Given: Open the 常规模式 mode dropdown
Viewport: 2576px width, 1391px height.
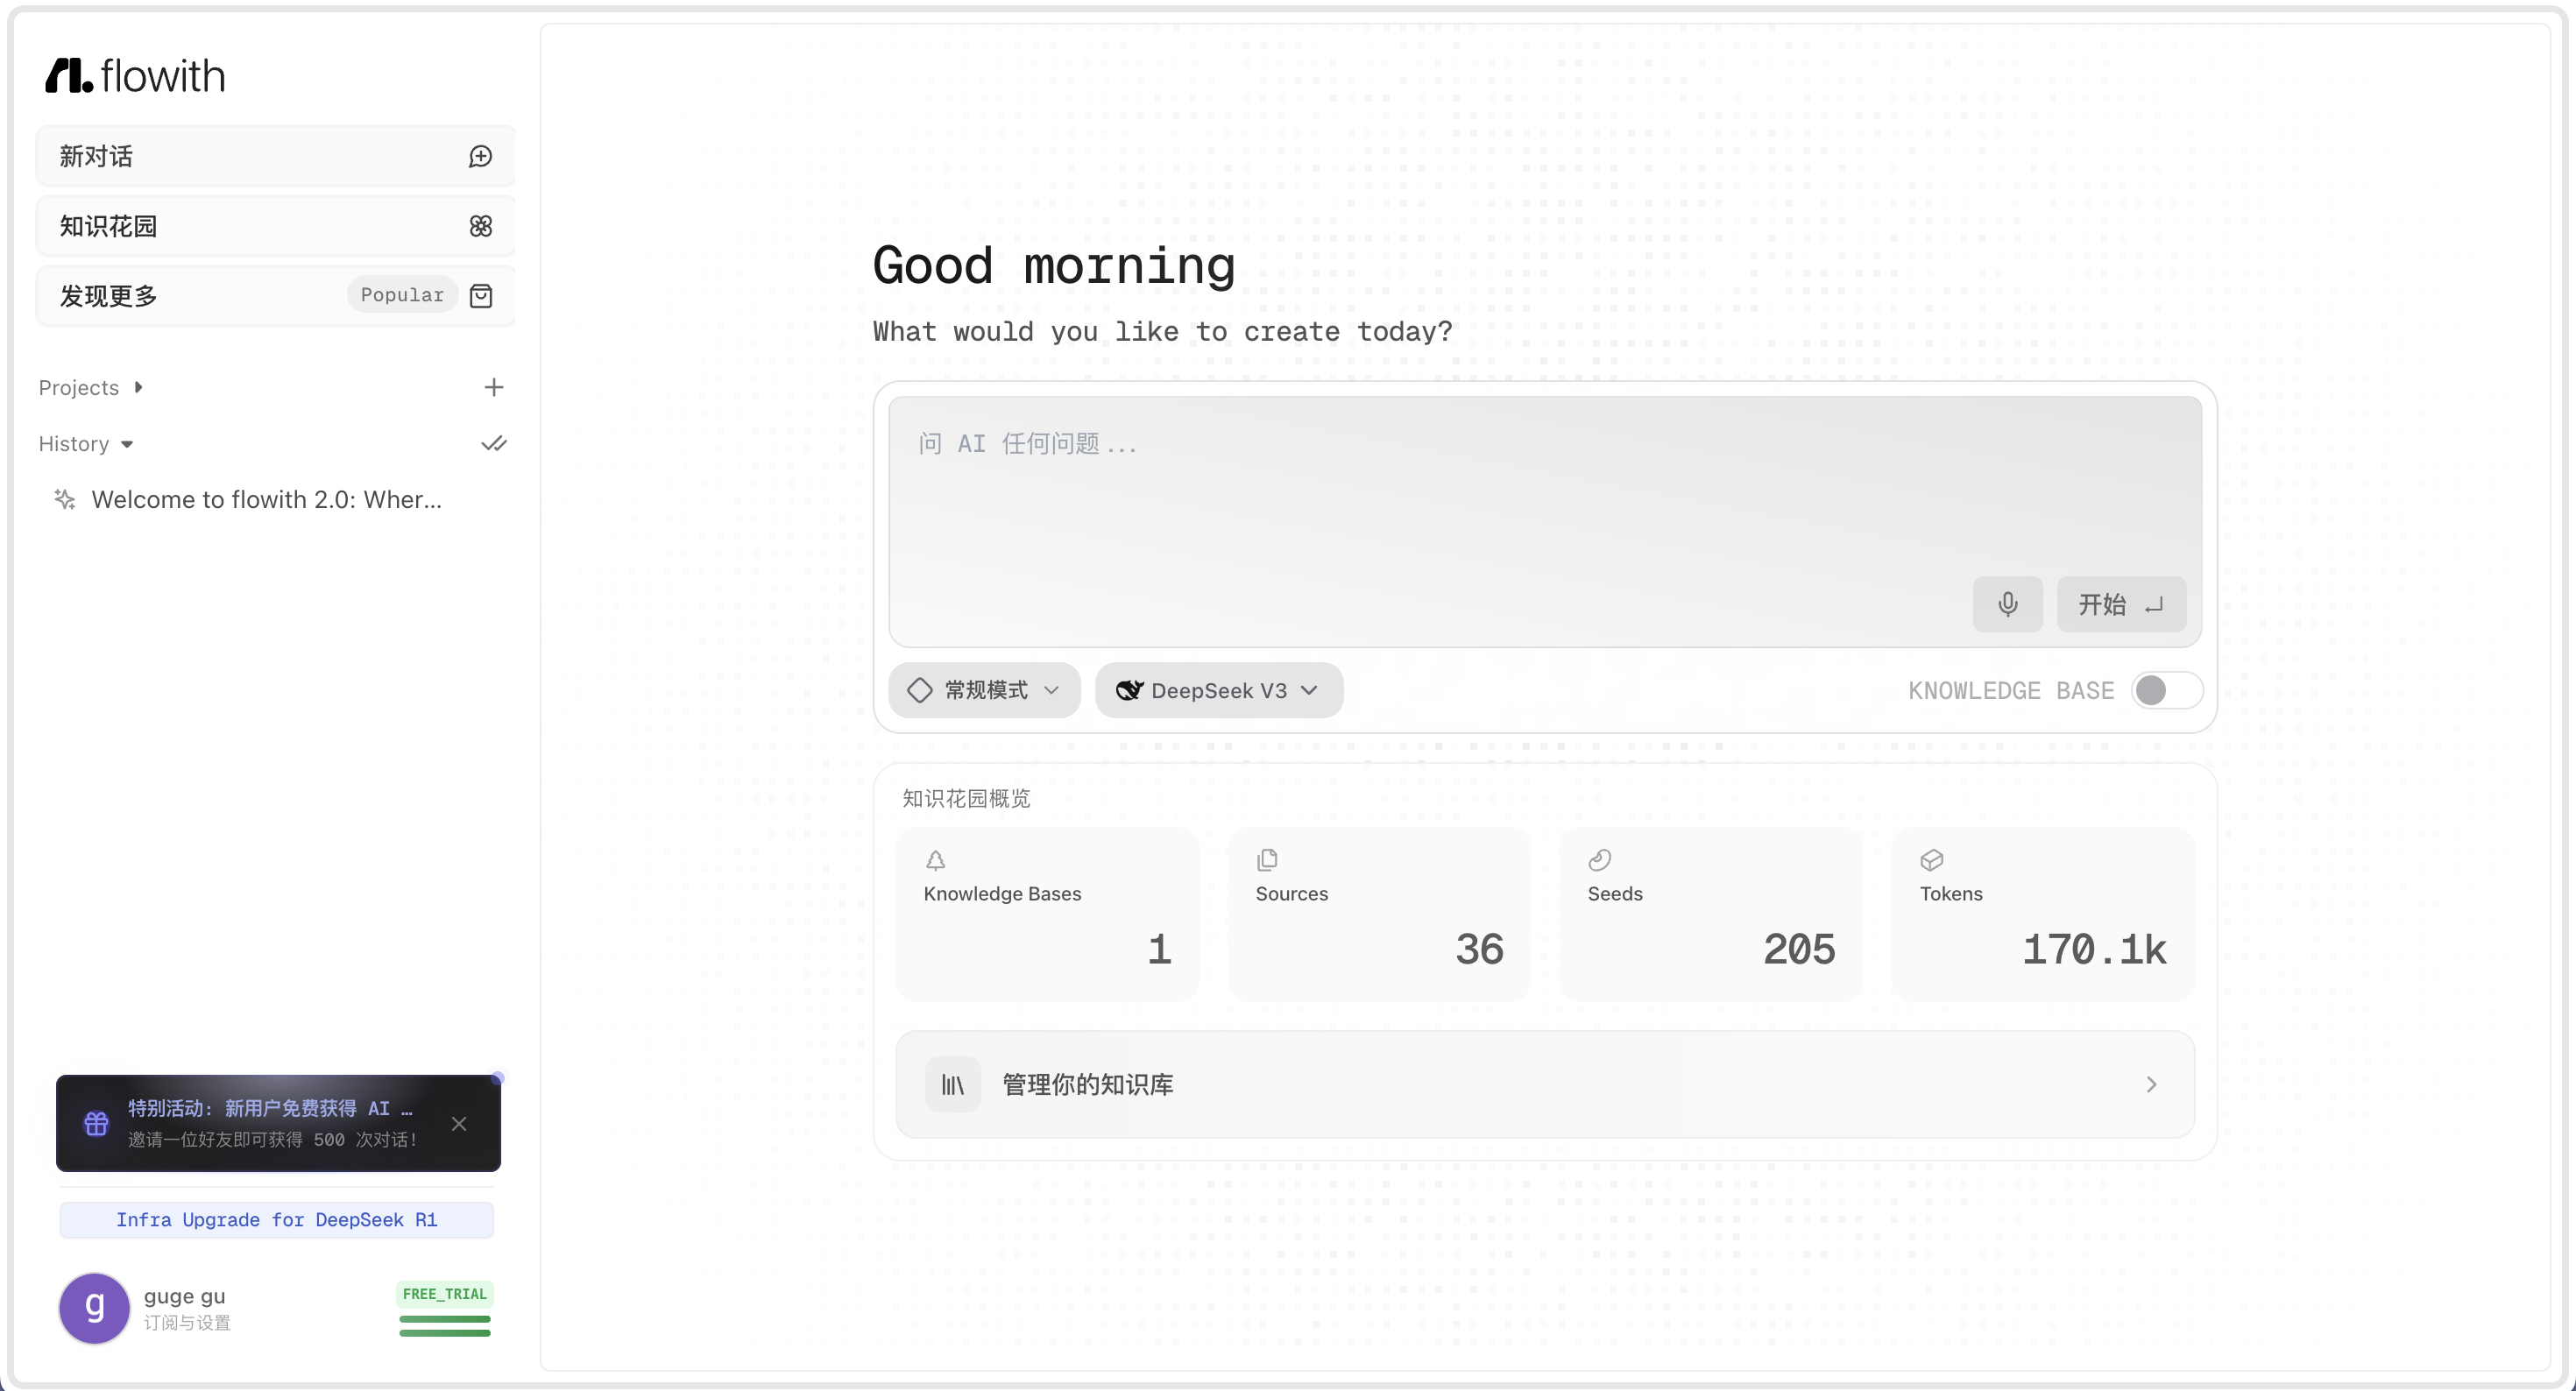Looking at the screenshot, I should (984, 690).
